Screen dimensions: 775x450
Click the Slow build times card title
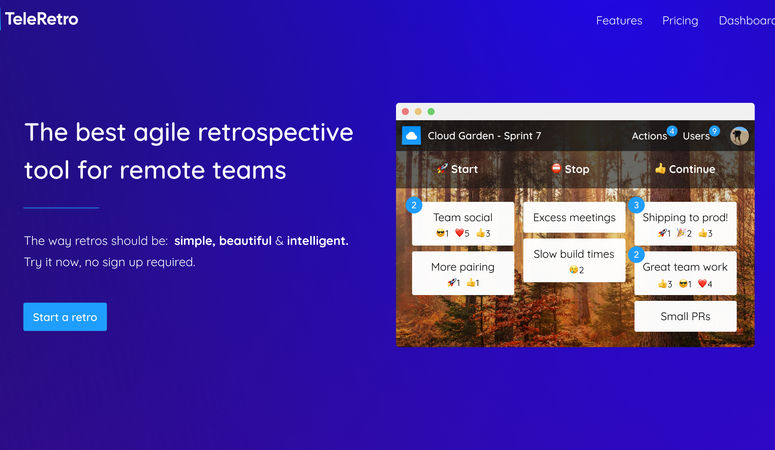tap(574, 254)
